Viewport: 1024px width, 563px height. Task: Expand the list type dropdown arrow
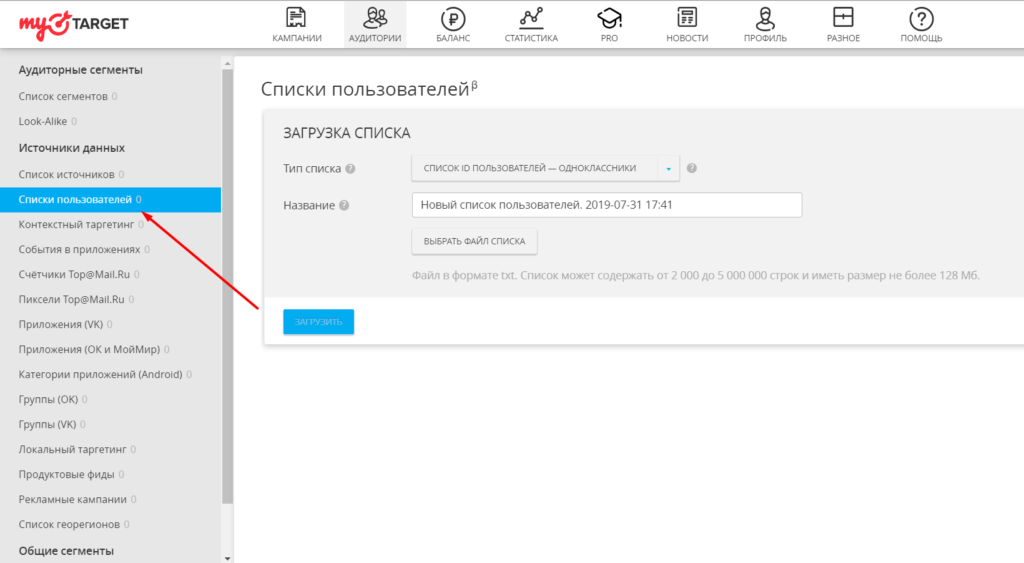[x=668, y=169]
